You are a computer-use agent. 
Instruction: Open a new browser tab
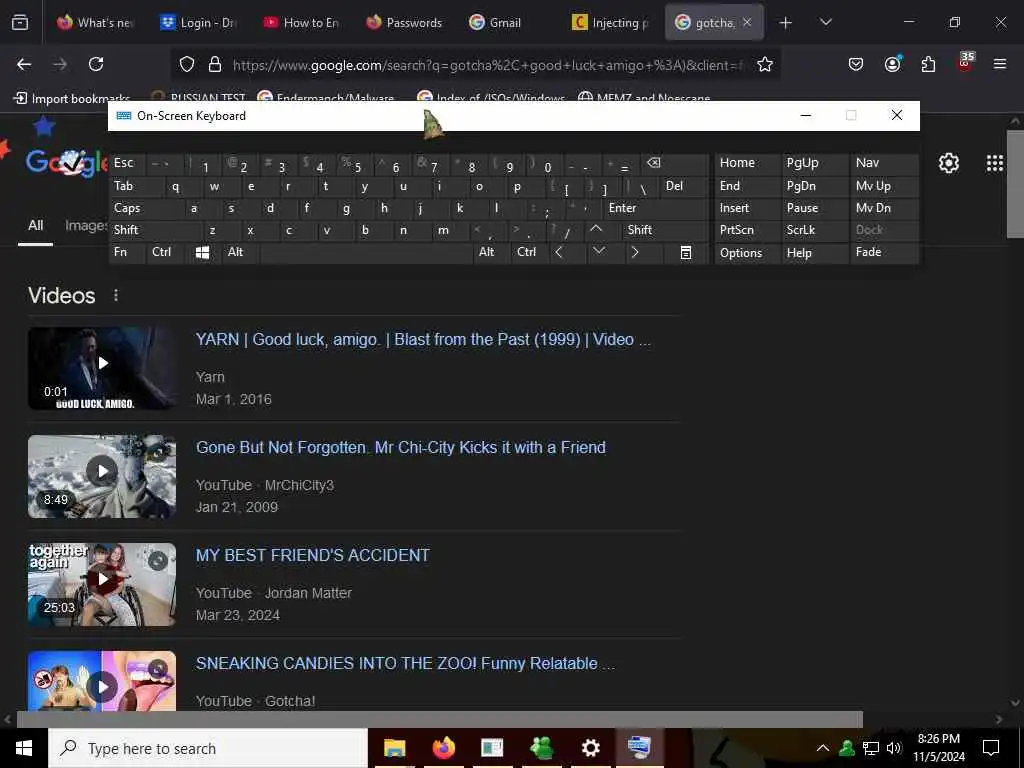click(786, 22)
